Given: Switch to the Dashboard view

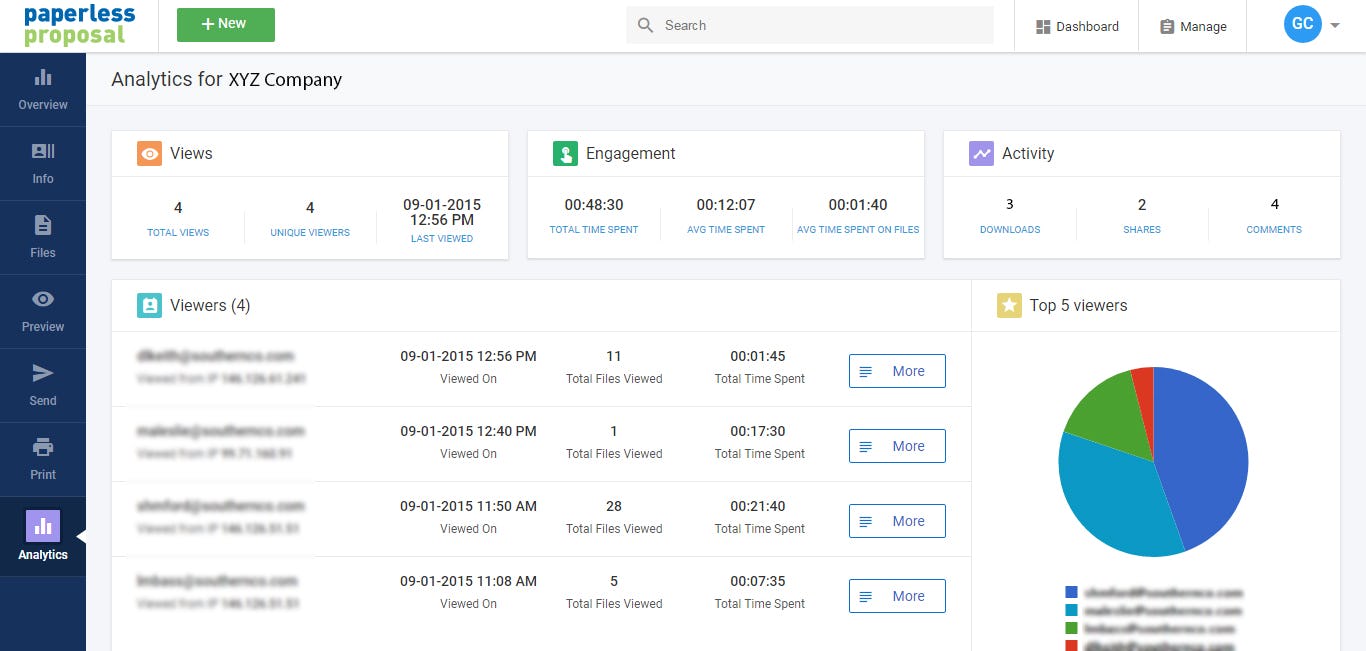Looking at the screenshot, I should coord(1076,26).
